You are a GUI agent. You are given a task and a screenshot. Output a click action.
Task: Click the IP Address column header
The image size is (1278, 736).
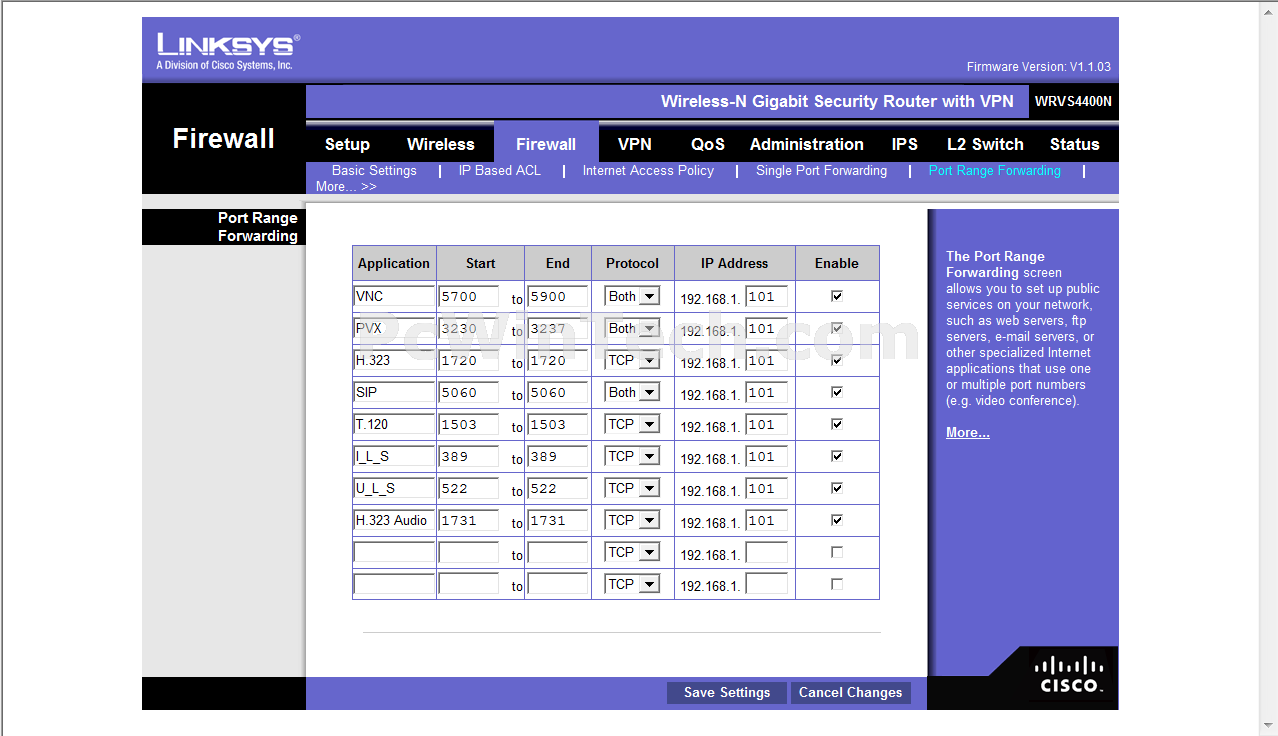pos(734,263)
